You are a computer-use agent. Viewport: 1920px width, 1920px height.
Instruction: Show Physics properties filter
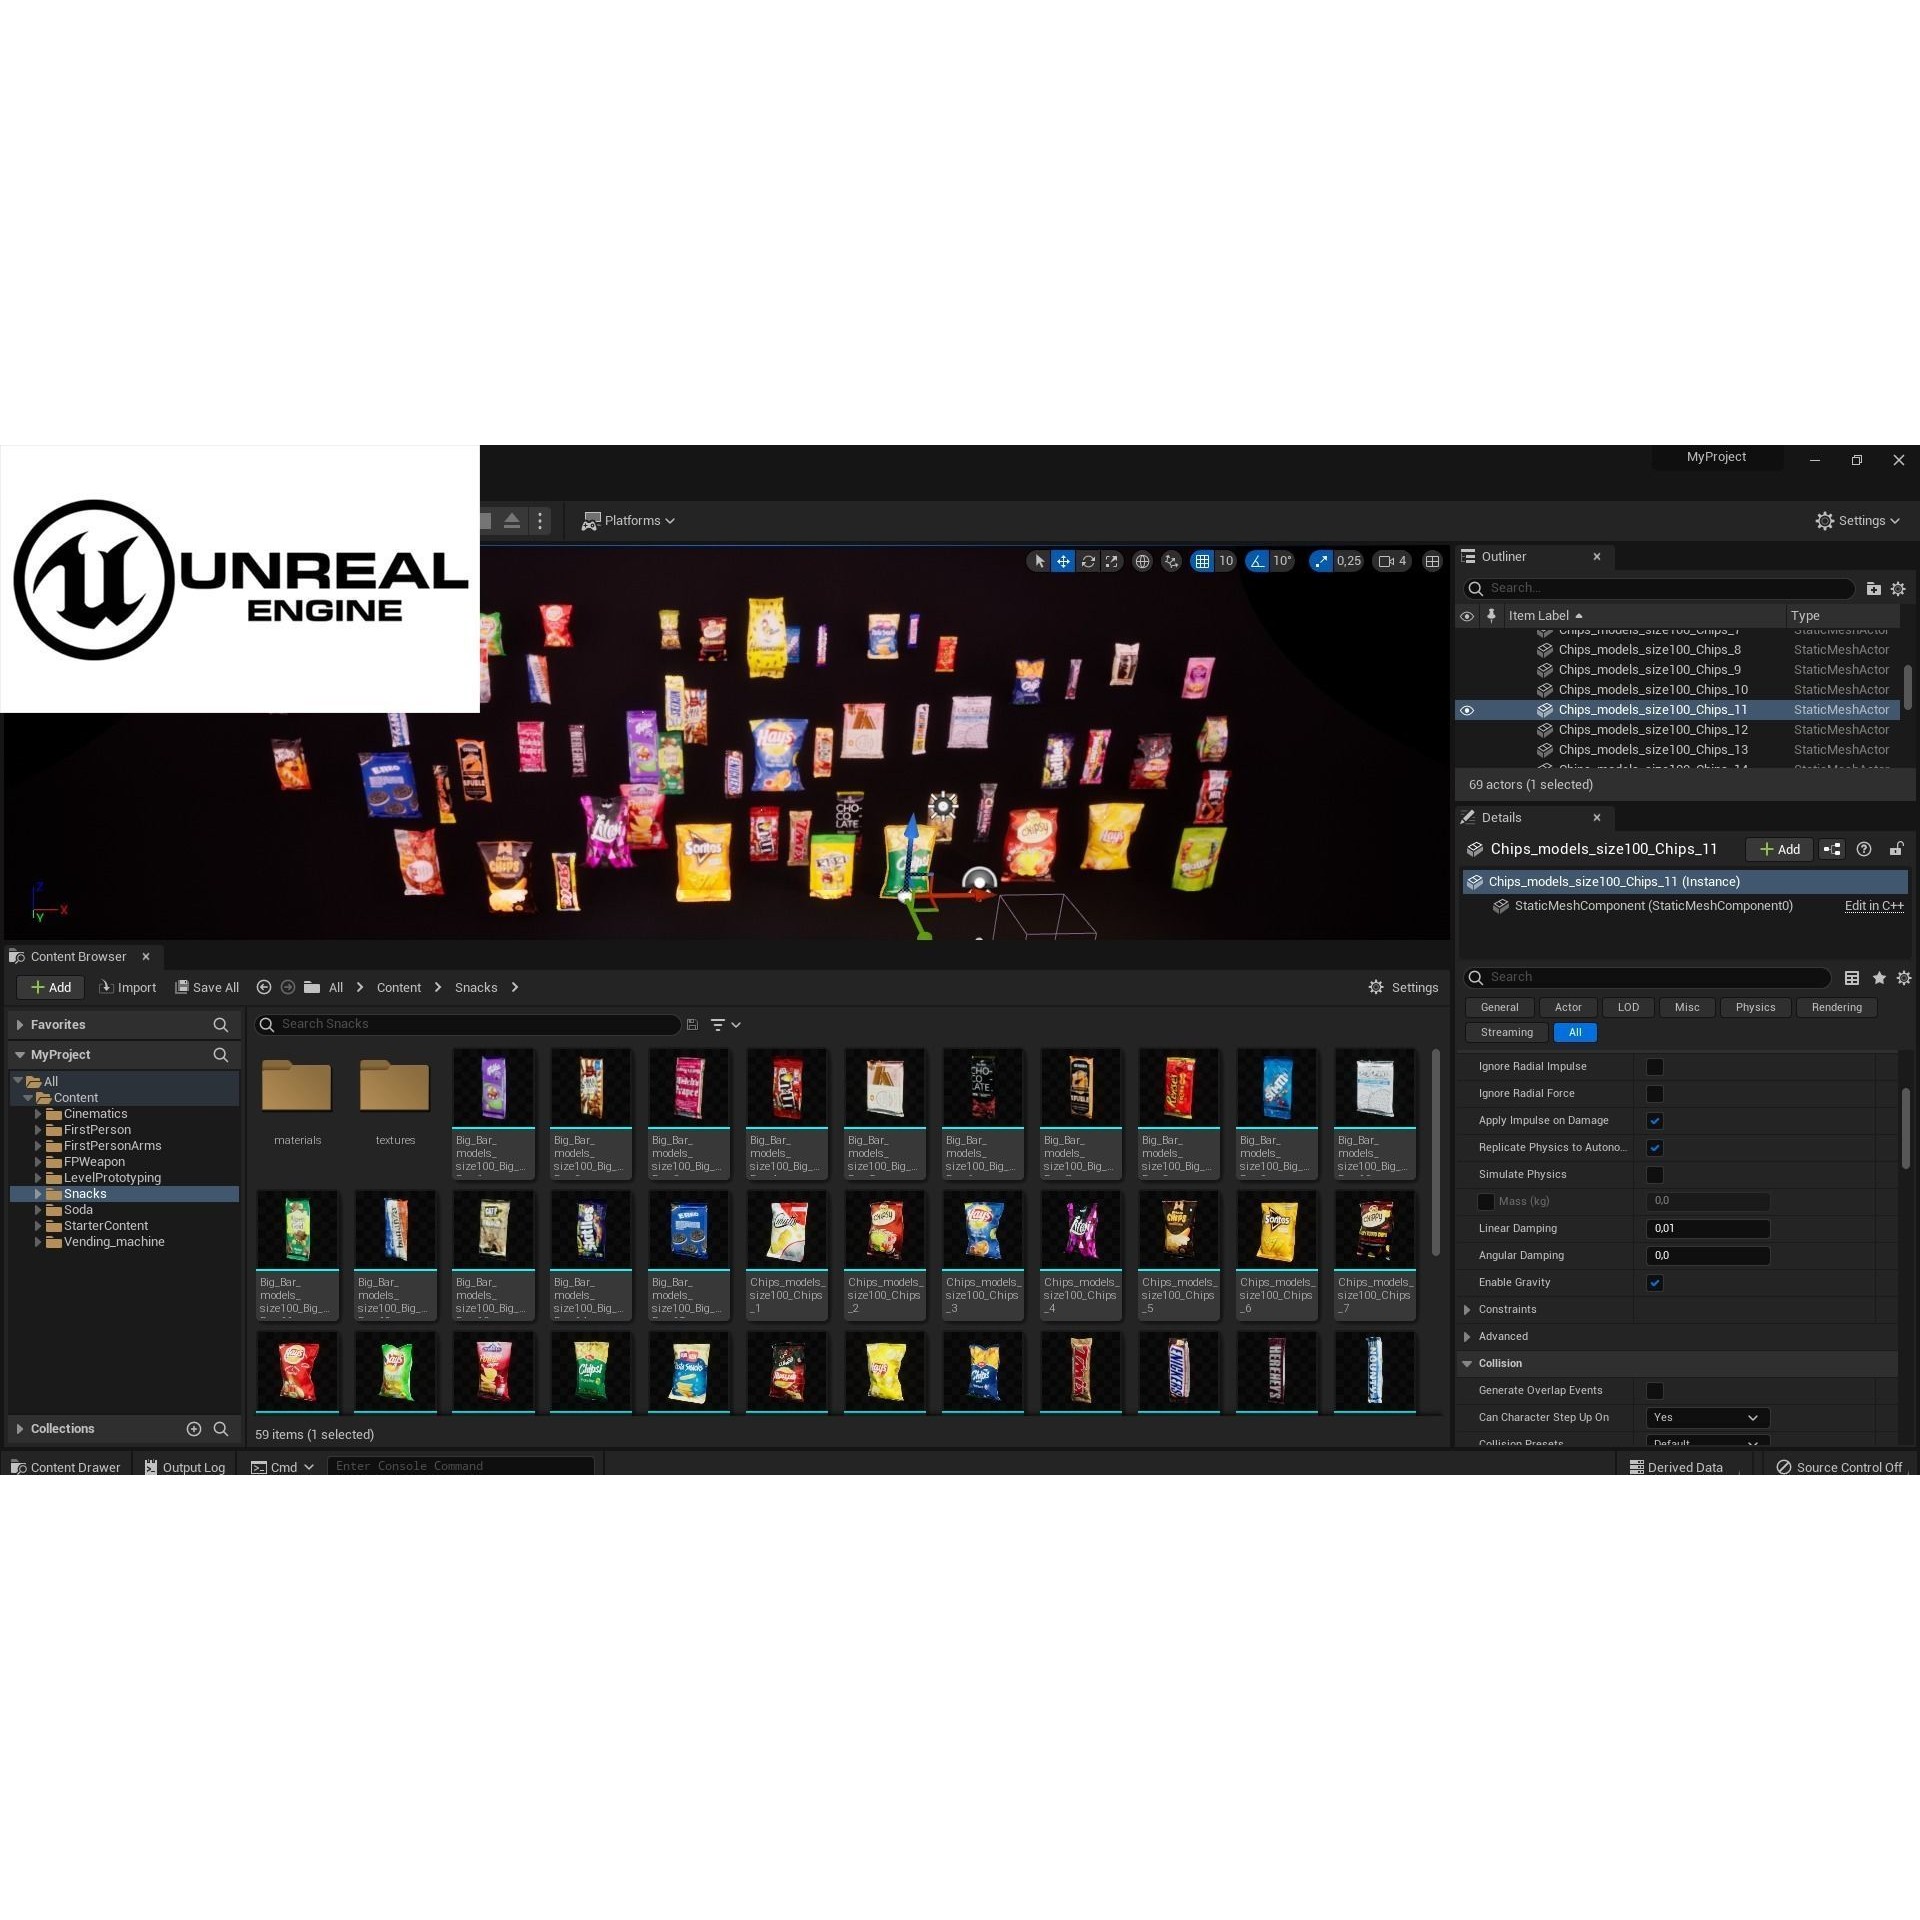point(1755,1007)
